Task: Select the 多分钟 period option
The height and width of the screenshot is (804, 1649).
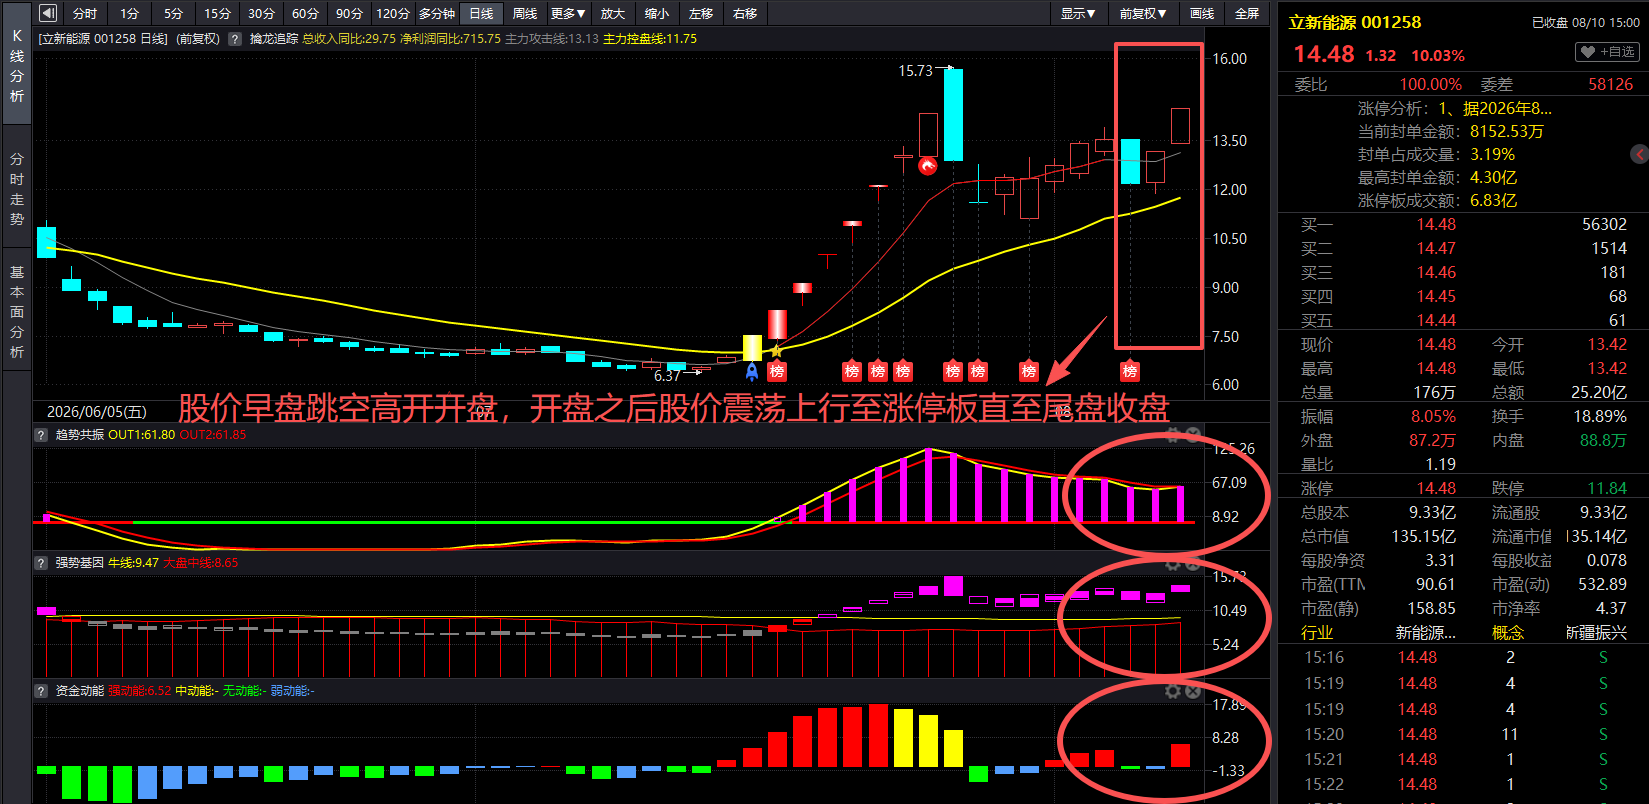Action: click(x=437, y=13)
